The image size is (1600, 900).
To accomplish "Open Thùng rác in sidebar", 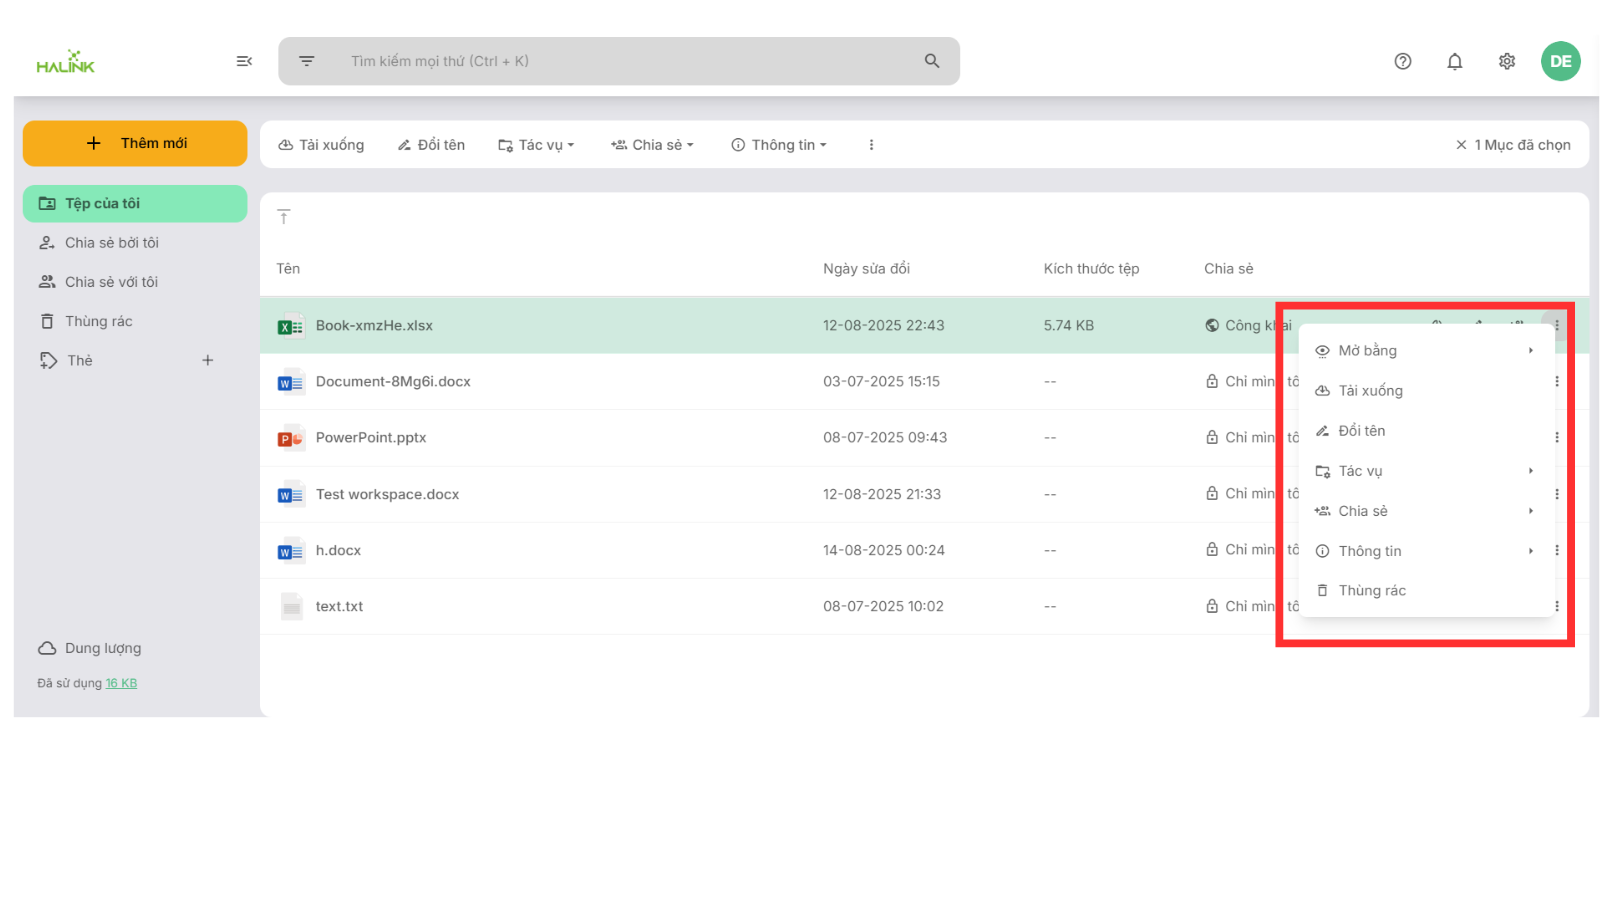I will (x=135, y=321).
